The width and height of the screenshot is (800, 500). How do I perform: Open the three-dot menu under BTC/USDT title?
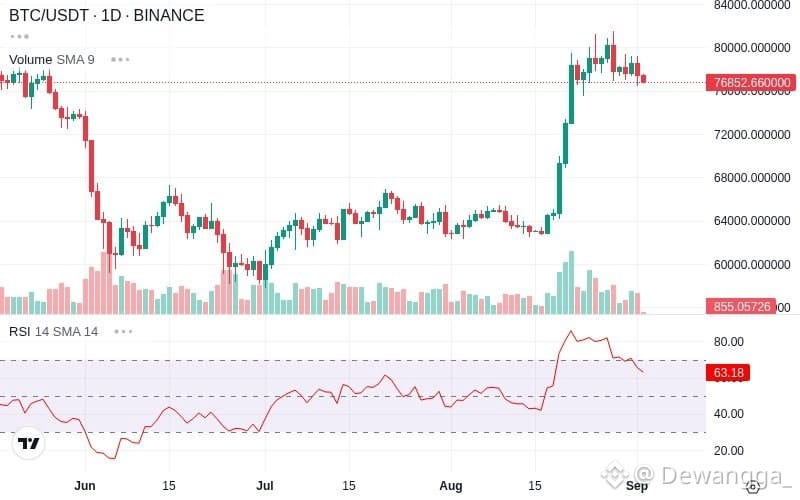19,37
